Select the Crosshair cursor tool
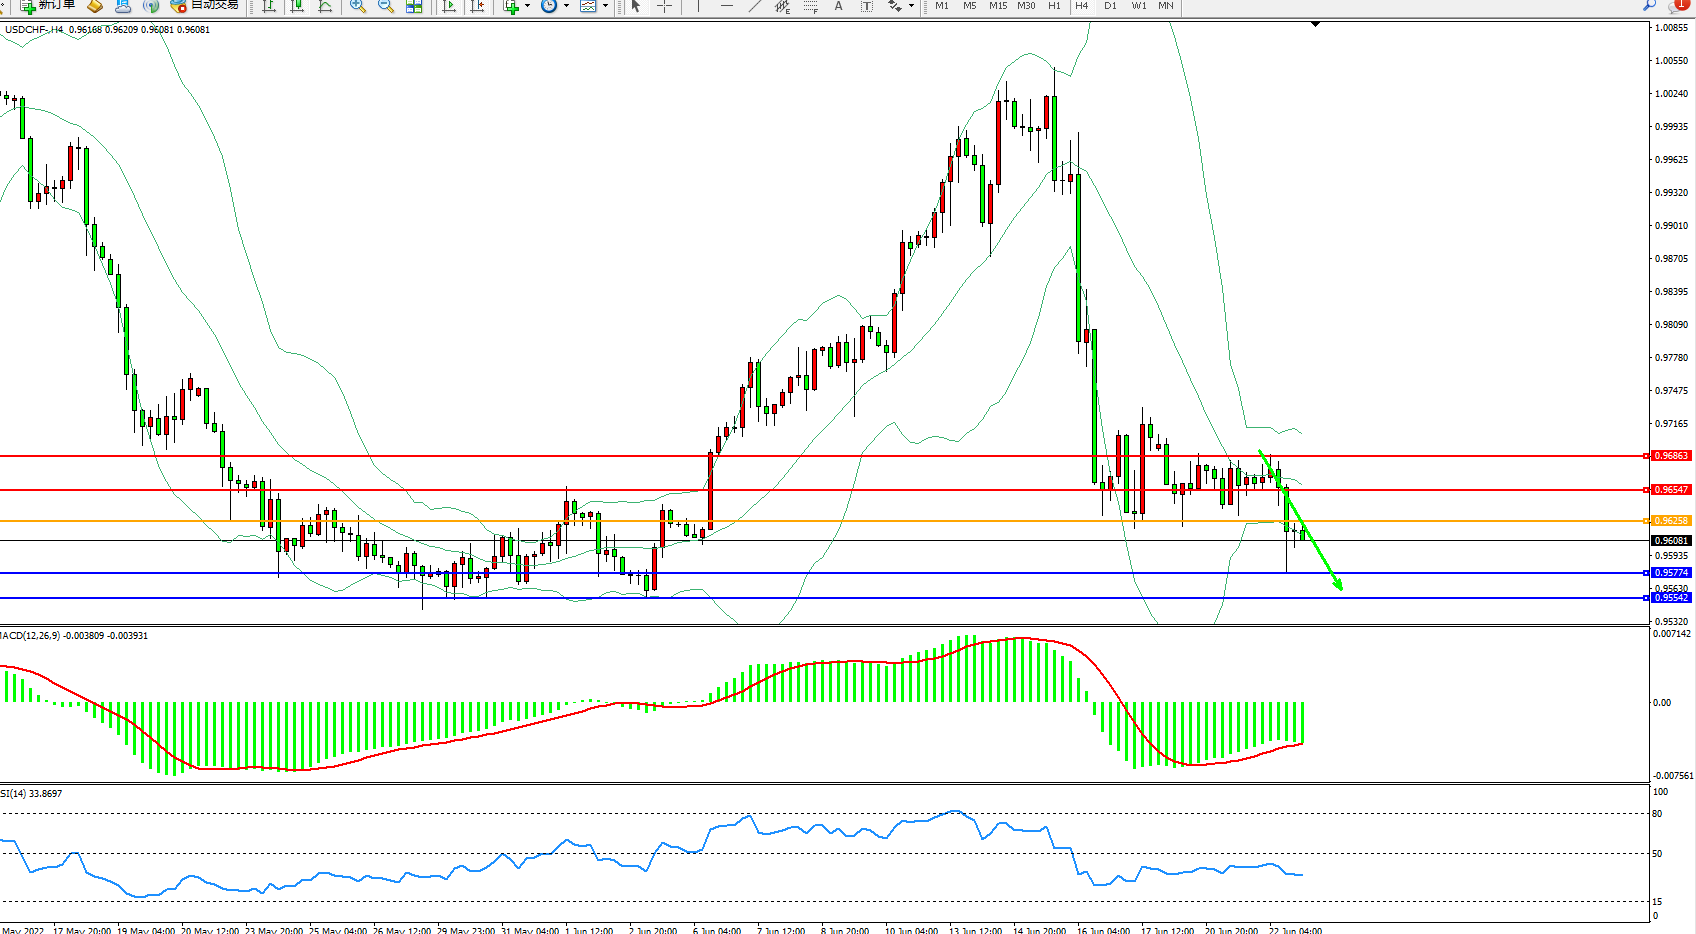 click(x=664, y=6)
